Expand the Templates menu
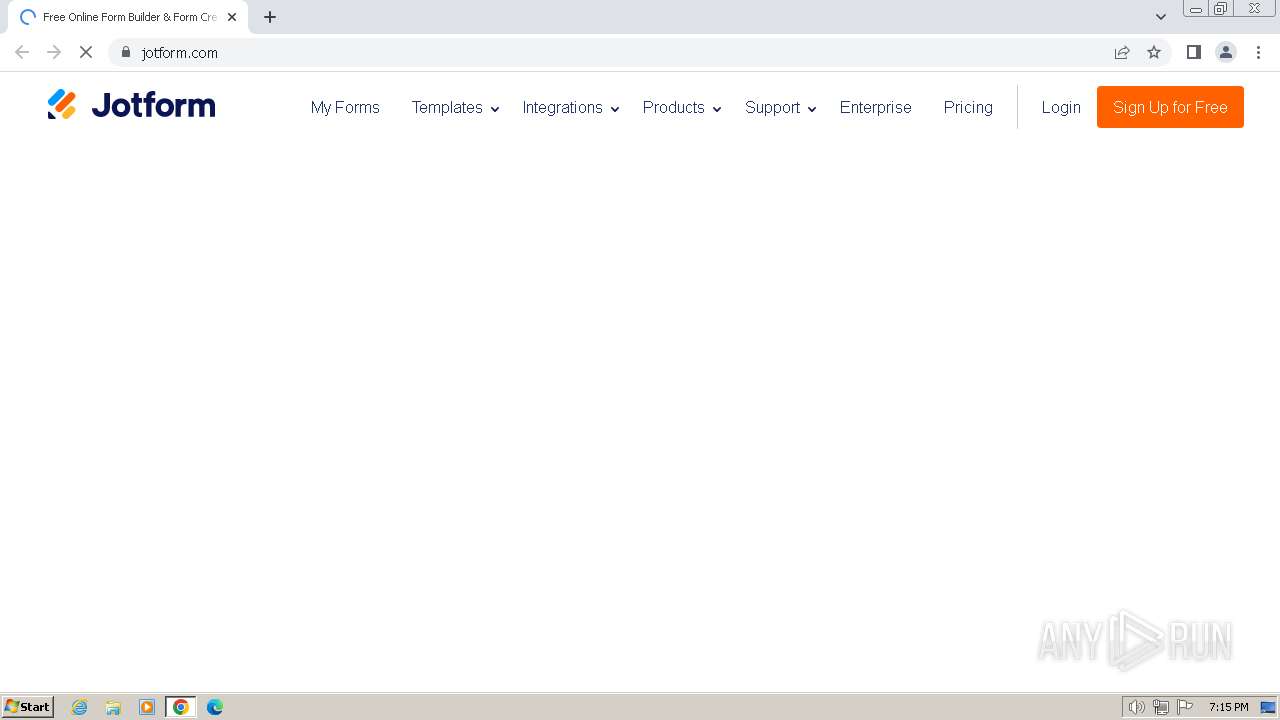 pos(455,107)
